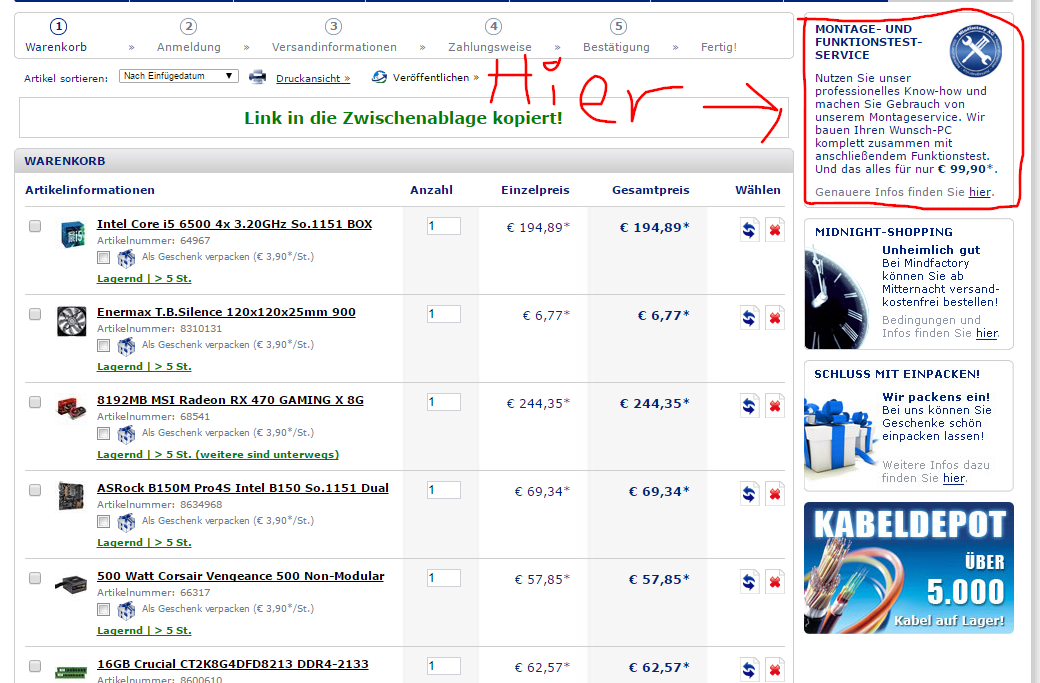Click the Veröffentlichen share icon
The width and height of the screenshot is (1040, 683).
pyautogui.click(x=379, y=77)
